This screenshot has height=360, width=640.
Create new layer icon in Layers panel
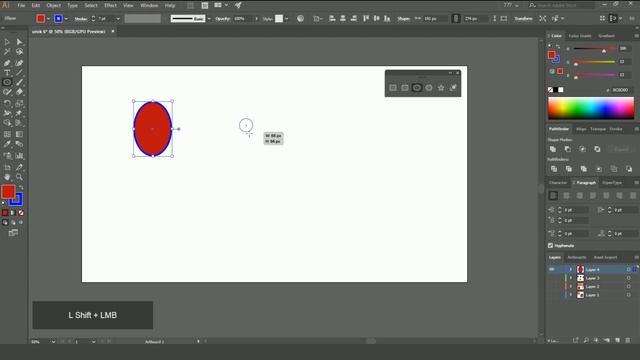pos(618,340)
